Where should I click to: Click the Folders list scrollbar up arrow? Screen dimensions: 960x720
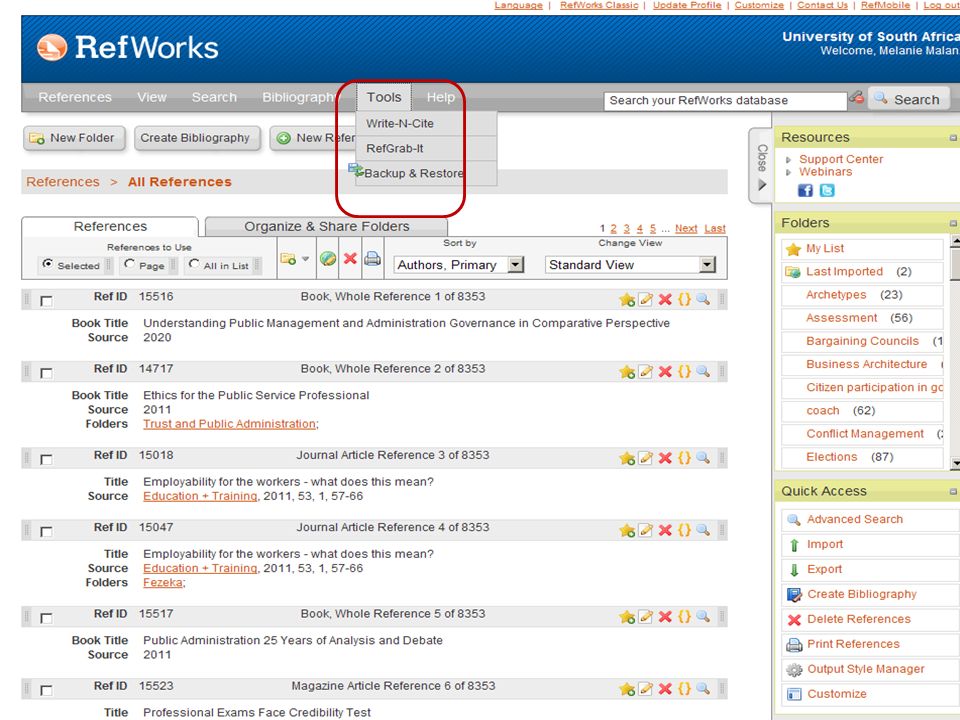[954, 242]
